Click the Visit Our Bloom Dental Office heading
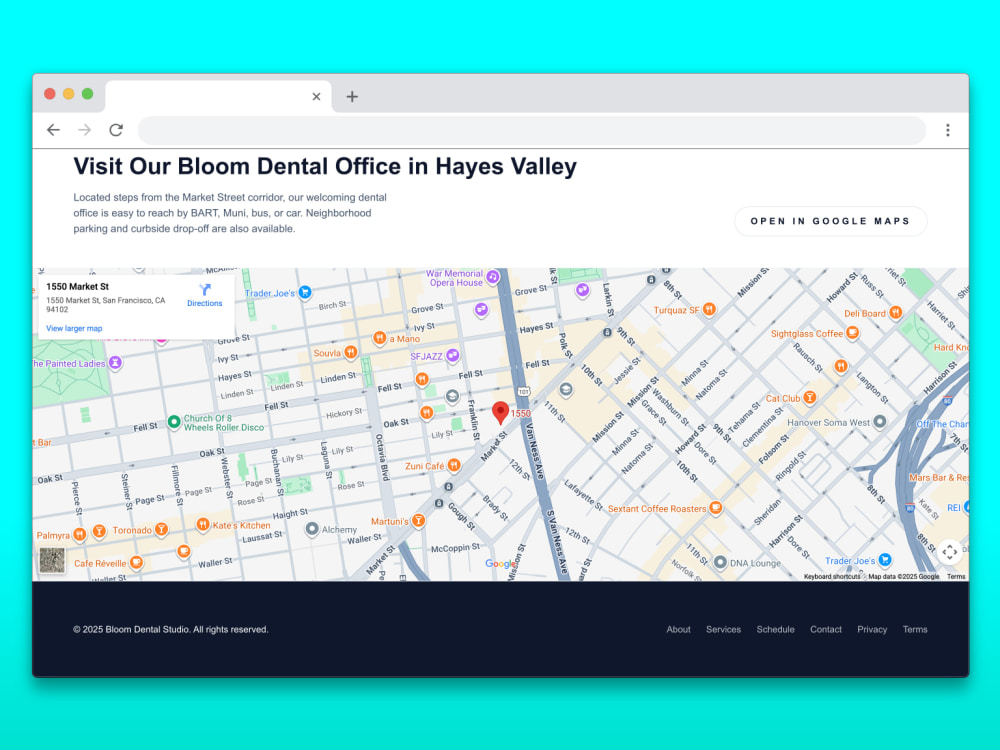1000x750 pixels. [x=325, y=166]
